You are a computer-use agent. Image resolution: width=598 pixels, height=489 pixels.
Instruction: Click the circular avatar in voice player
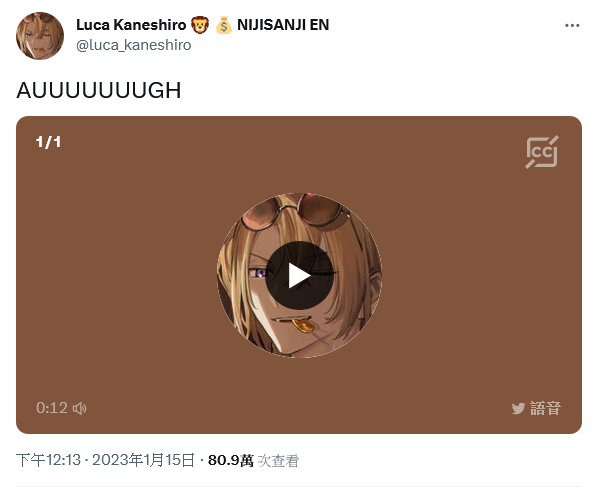[299, 275]
